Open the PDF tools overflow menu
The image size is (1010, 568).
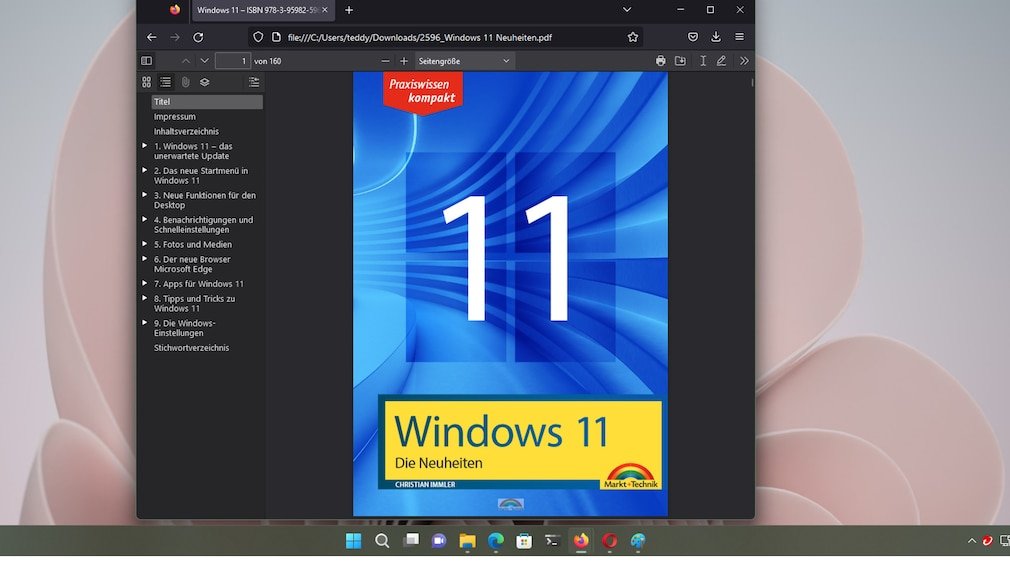(x=744, y=61)
